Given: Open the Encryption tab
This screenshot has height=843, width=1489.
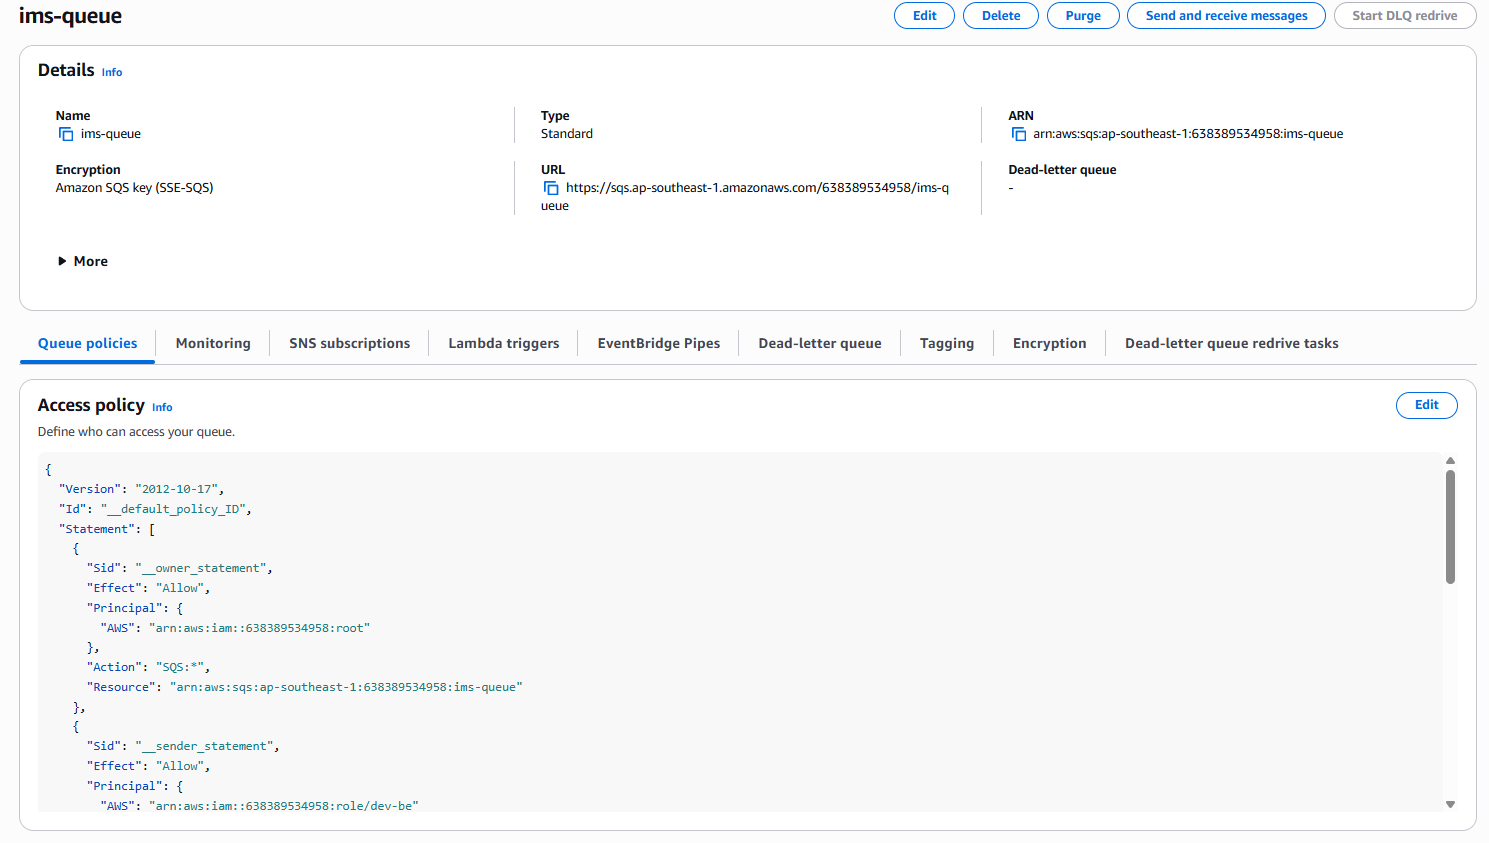Looking at the screenshot, I should pyautogui.click(x=1049, y=343).
